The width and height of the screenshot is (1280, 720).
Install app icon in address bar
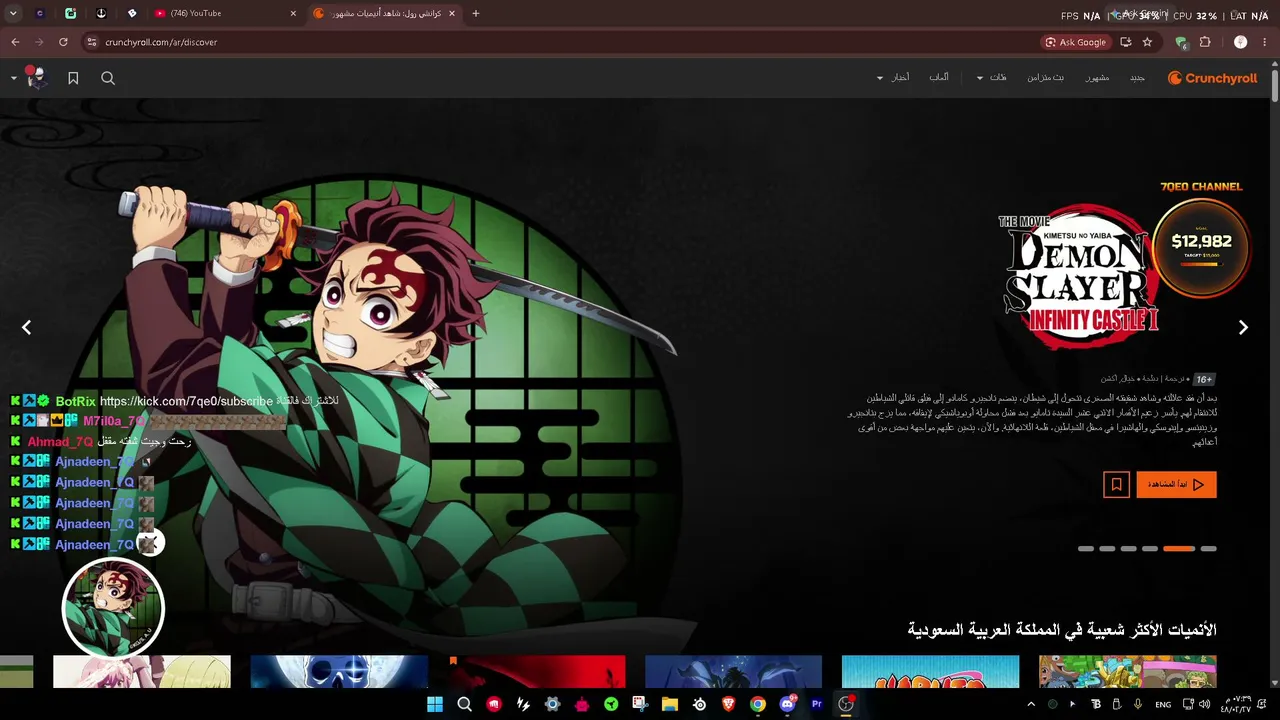click(x=1126, y=42)
